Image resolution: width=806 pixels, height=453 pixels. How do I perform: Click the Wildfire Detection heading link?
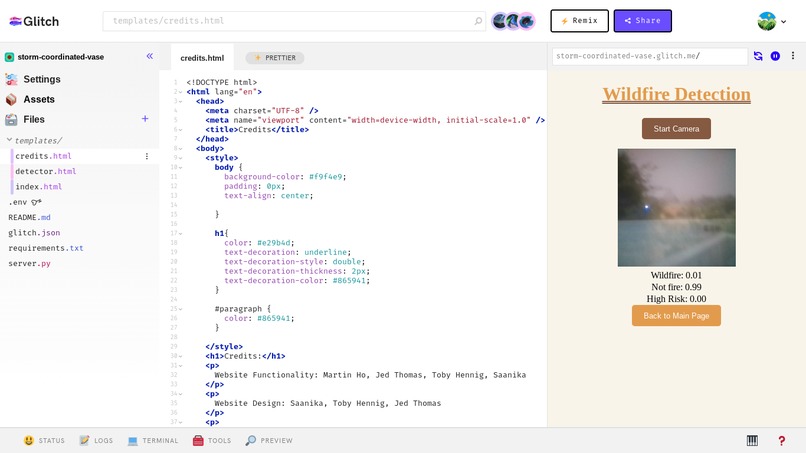coord(676,94)
